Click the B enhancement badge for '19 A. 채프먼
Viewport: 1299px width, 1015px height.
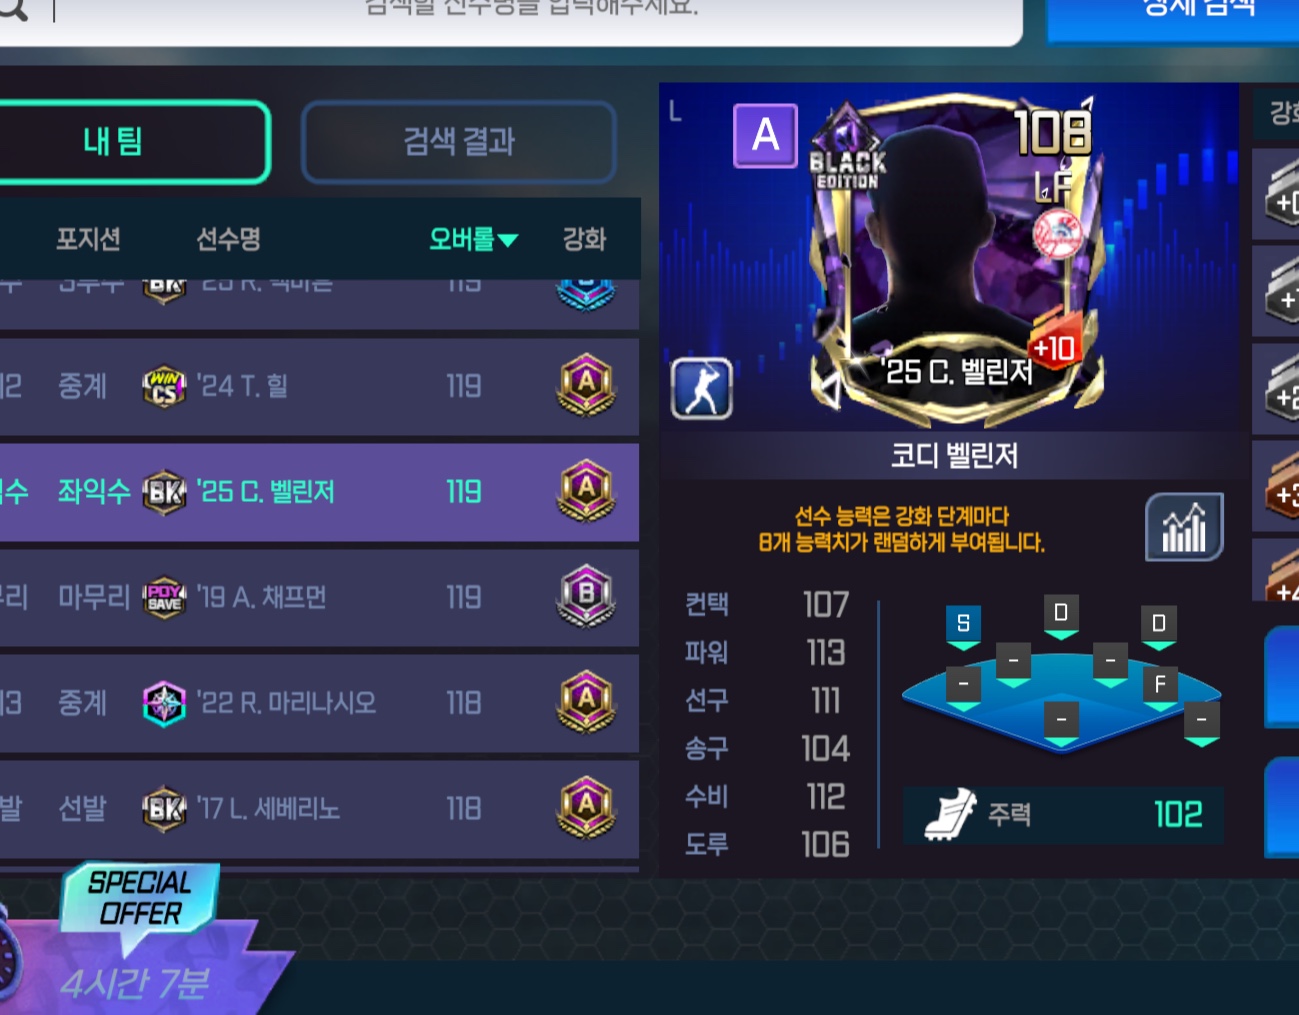coord(586,596)
